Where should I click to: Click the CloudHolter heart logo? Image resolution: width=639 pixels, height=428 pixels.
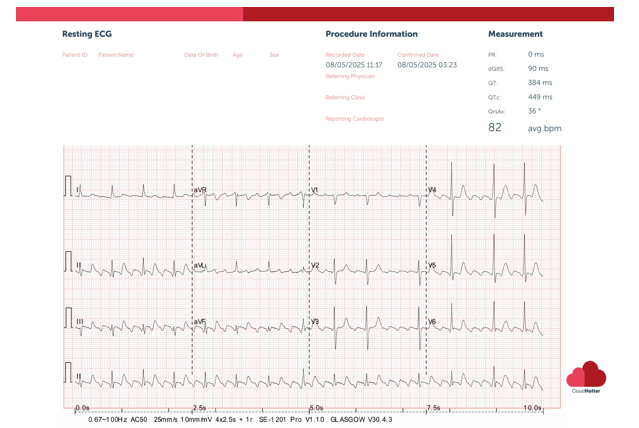(x=586, y=374)
